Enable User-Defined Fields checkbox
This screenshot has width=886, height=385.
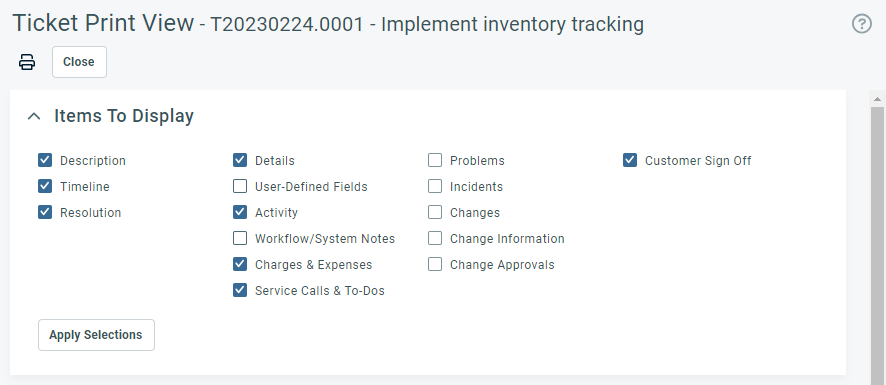240,187
